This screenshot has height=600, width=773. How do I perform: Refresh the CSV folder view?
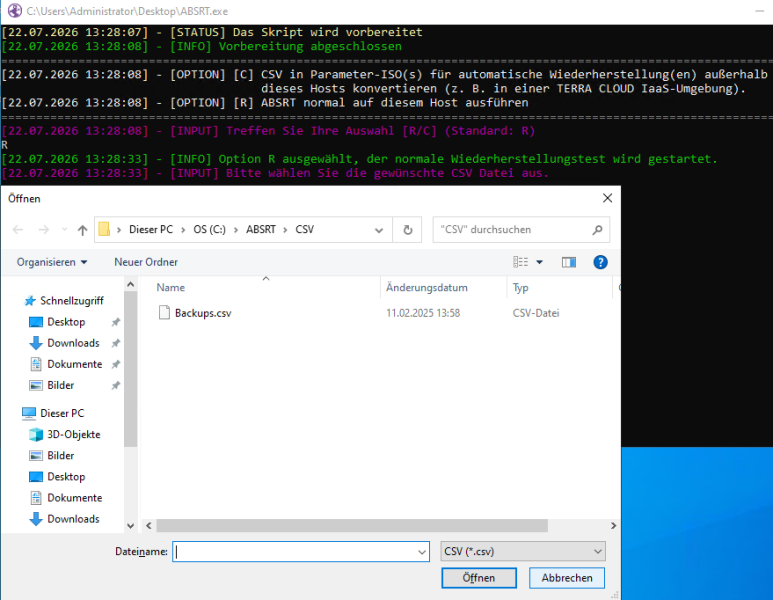408,230
